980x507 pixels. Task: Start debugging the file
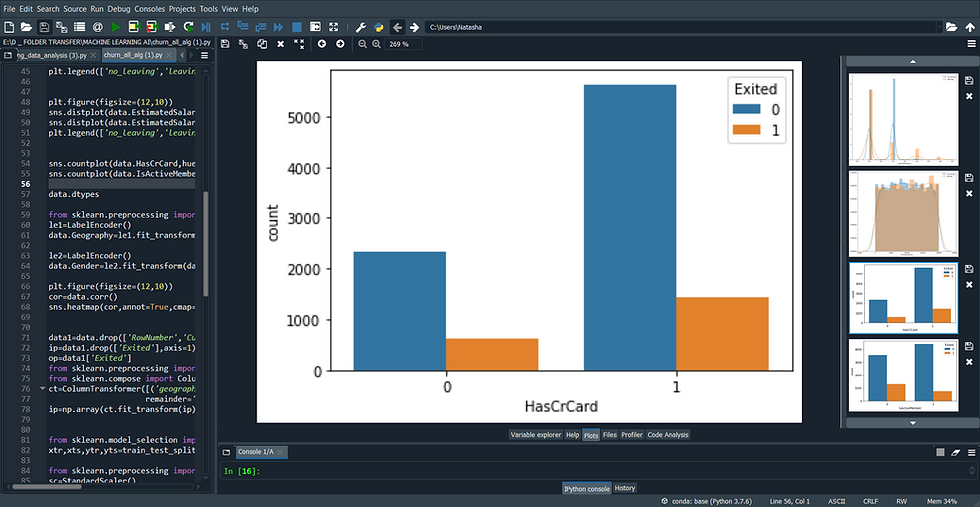pos(206,27)
